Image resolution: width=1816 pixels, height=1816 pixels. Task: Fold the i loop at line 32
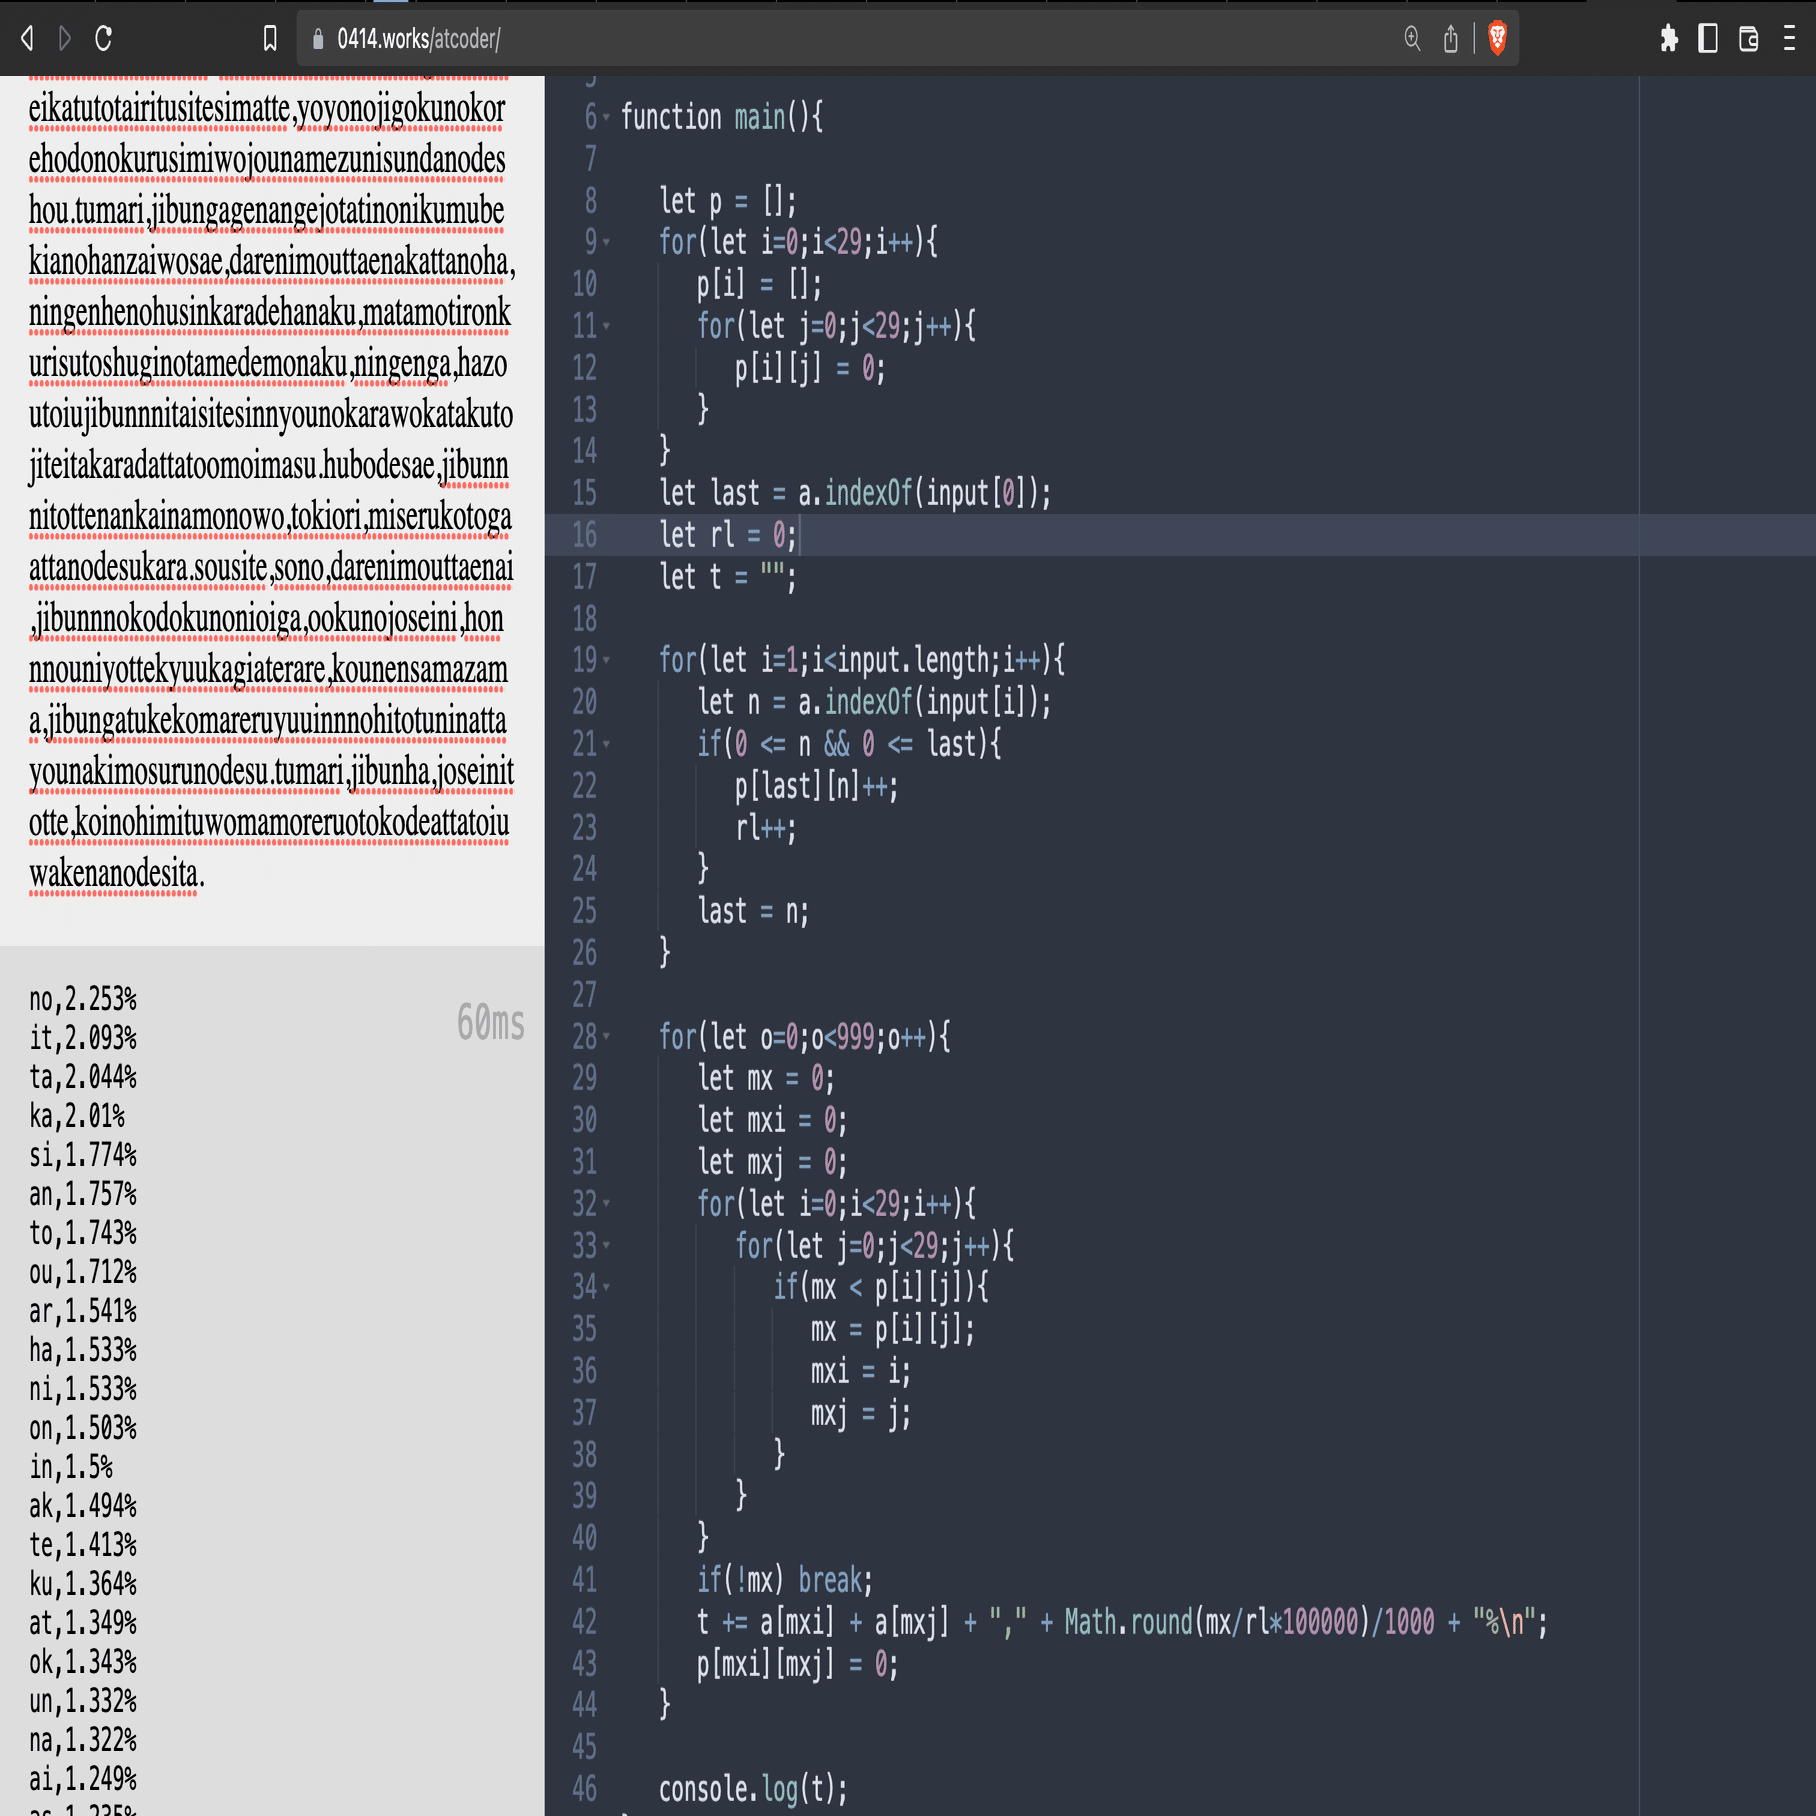(606, 1204)
